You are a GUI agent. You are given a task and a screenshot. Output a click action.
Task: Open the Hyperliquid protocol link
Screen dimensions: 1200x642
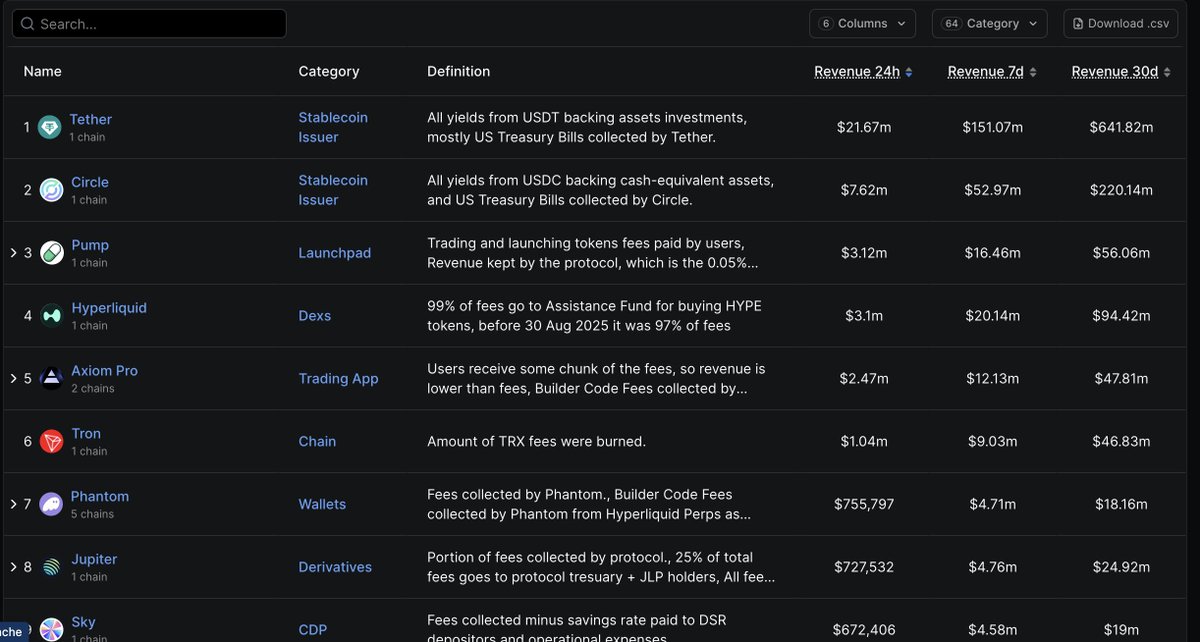[109, 308]
